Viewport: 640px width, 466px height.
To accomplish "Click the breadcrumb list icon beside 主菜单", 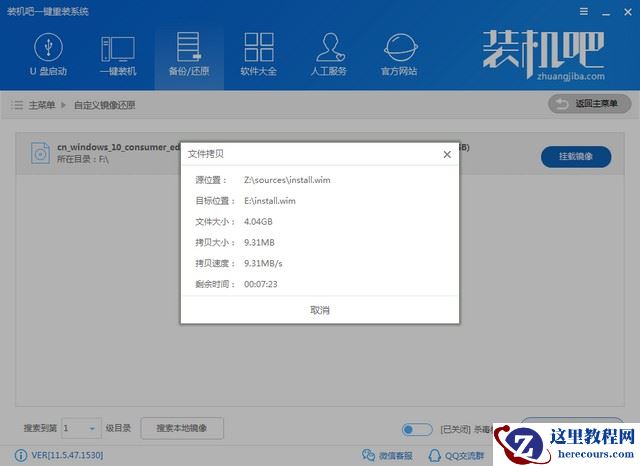I will (x=17, y=105).
